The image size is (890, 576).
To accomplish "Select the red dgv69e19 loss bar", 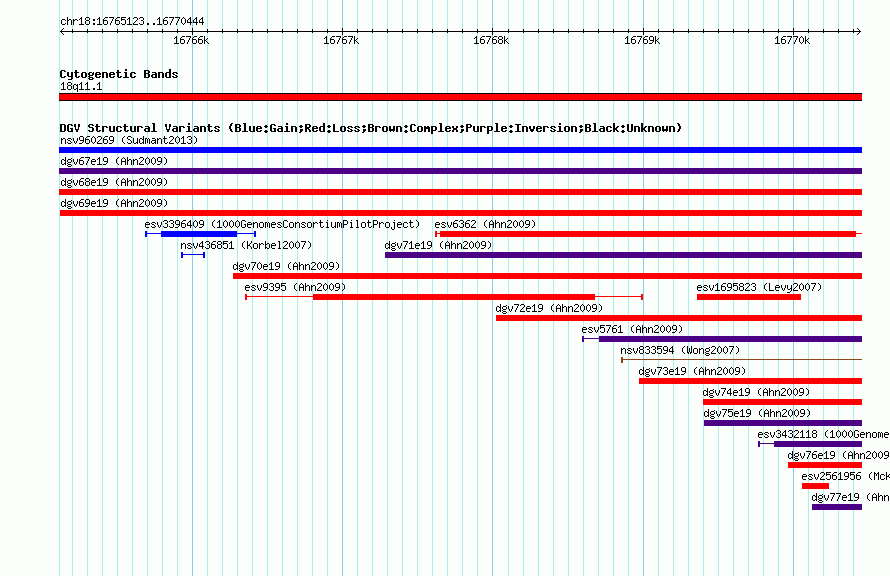I will click(x=460, y=213).
